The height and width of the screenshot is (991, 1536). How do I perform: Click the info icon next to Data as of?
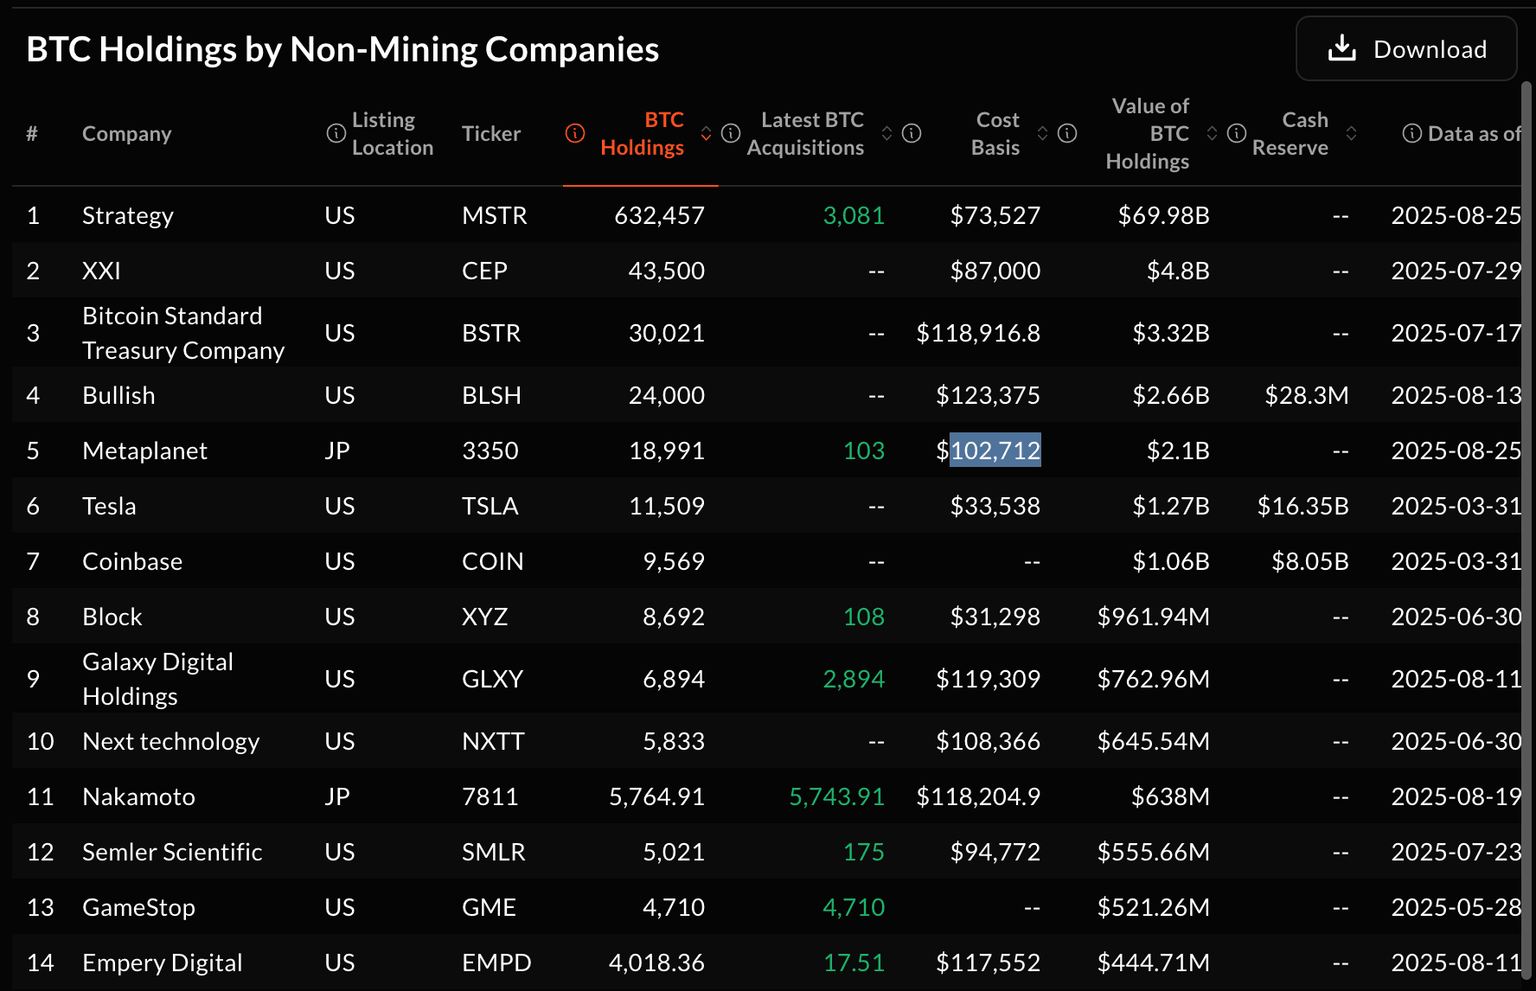tap(1412, 134)
